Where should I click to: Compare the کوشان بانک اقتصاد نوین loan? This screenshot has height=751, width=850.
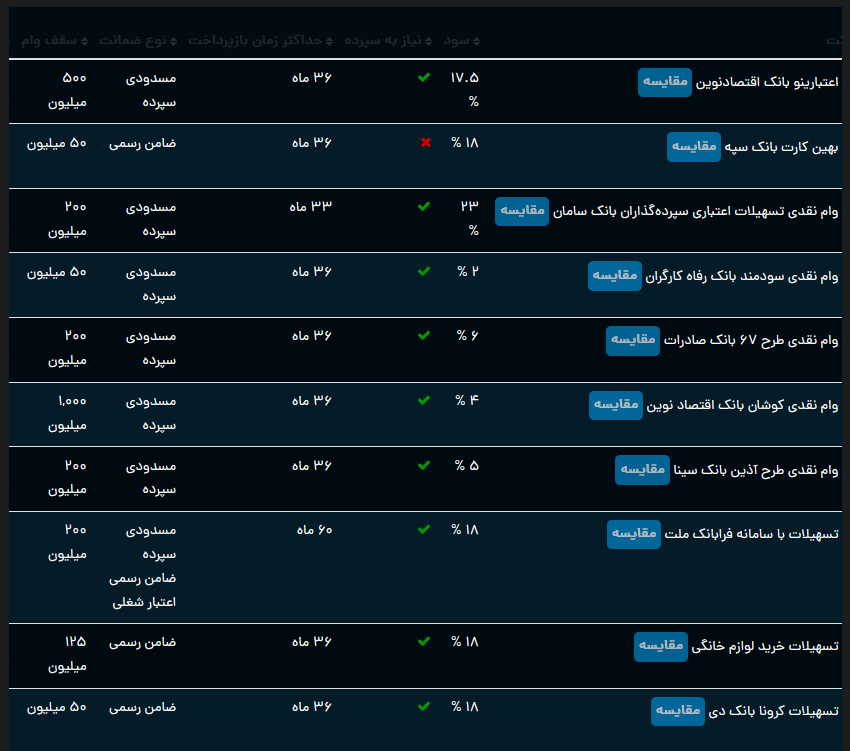click(616, 405)
